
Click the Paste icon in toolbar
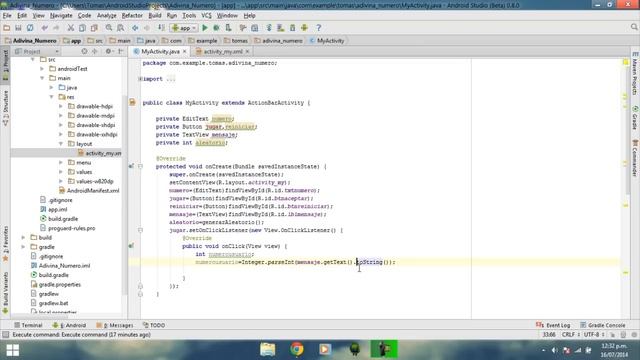click(x=94, y=28)
